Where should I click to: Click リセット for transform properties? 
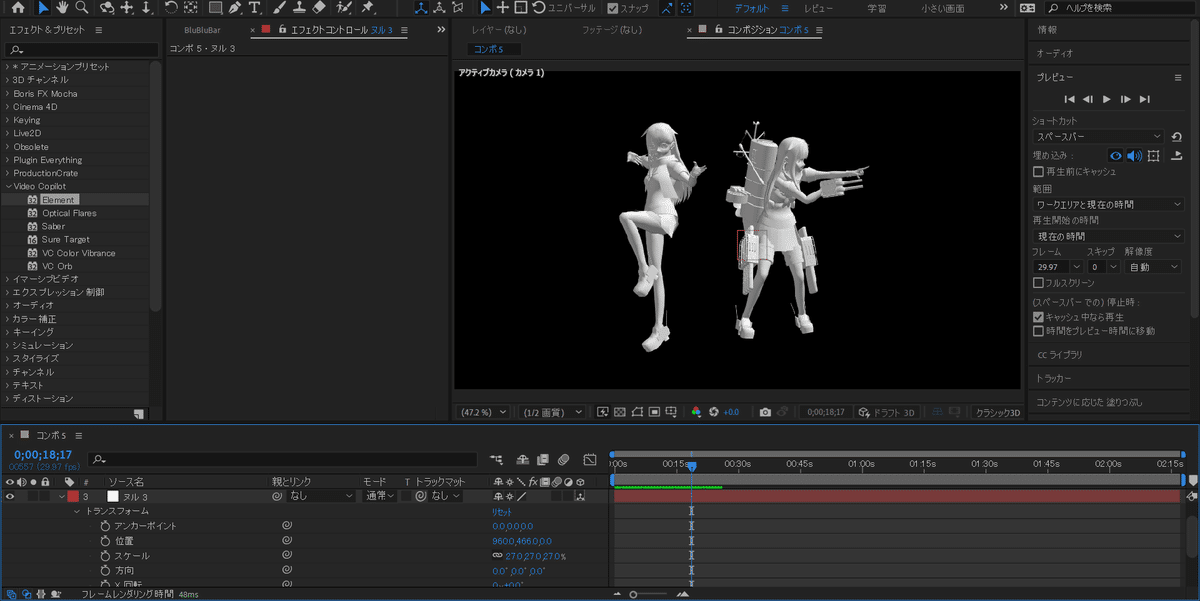501,511
